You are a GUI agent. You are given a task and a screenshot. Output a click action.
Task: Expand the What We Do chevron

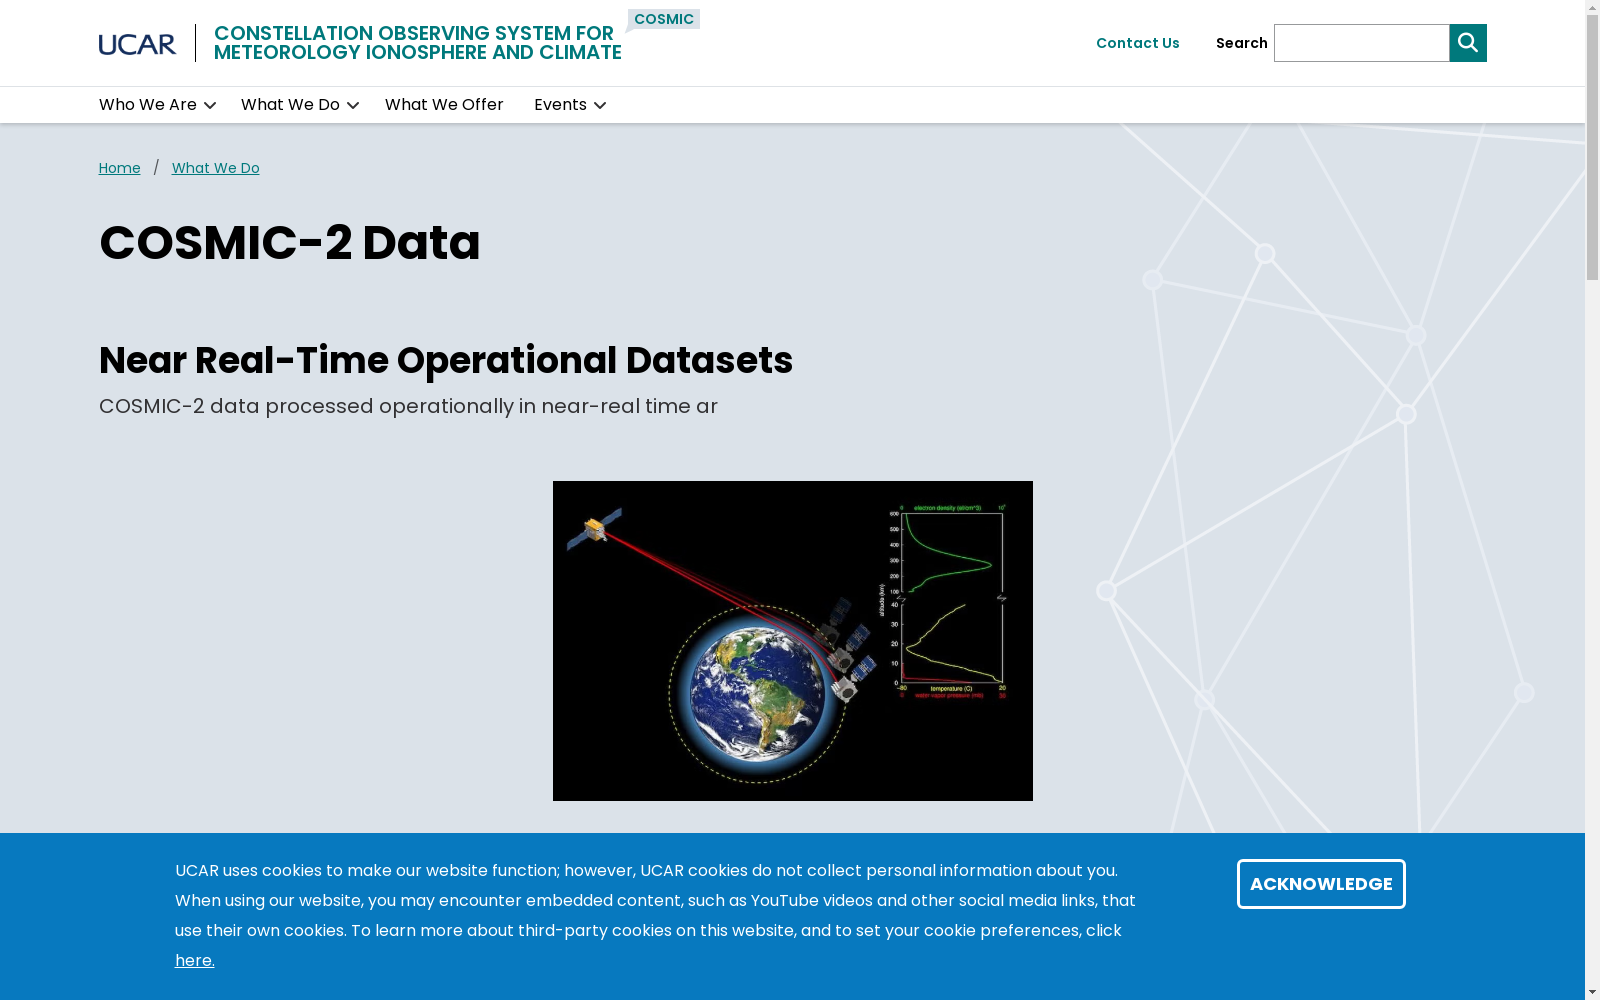pyautogui.click(x=353, y=105)
